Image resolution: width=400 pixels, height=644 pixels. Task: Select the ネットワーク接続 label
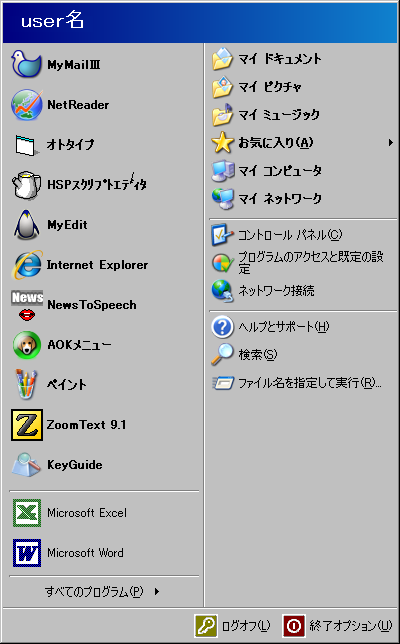click(x=276, y=291)
